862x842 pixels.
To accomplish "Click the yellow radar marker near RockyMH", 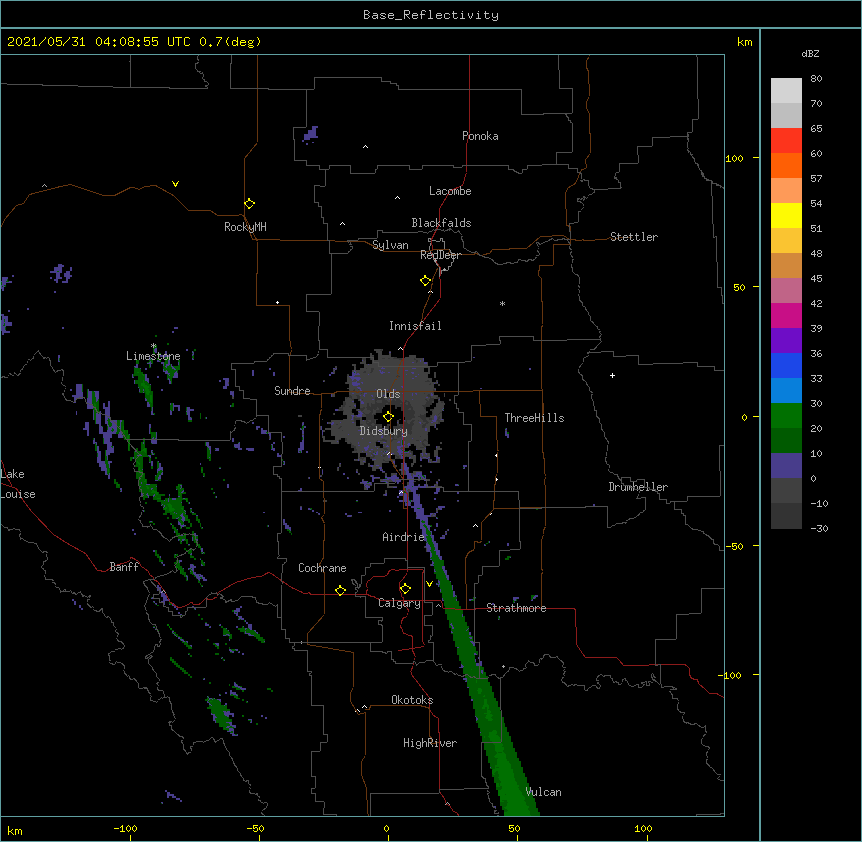I will click(x=249, y=204).
